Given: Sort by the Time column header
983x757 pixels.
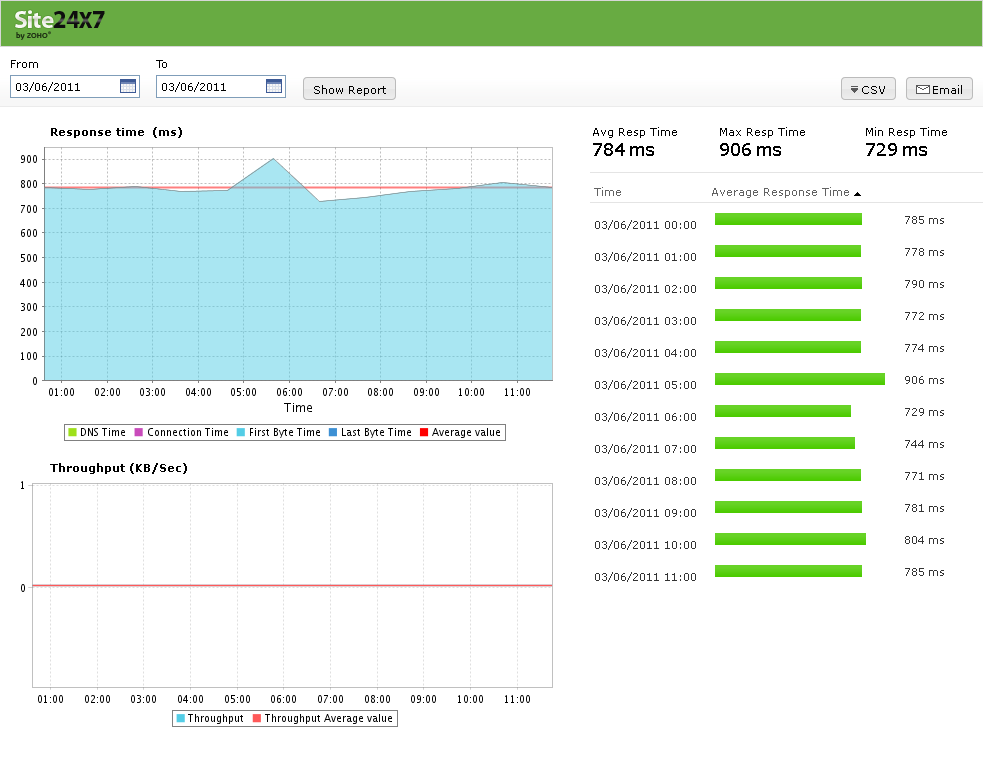Looking at the screenshot, I should [608, 192].
